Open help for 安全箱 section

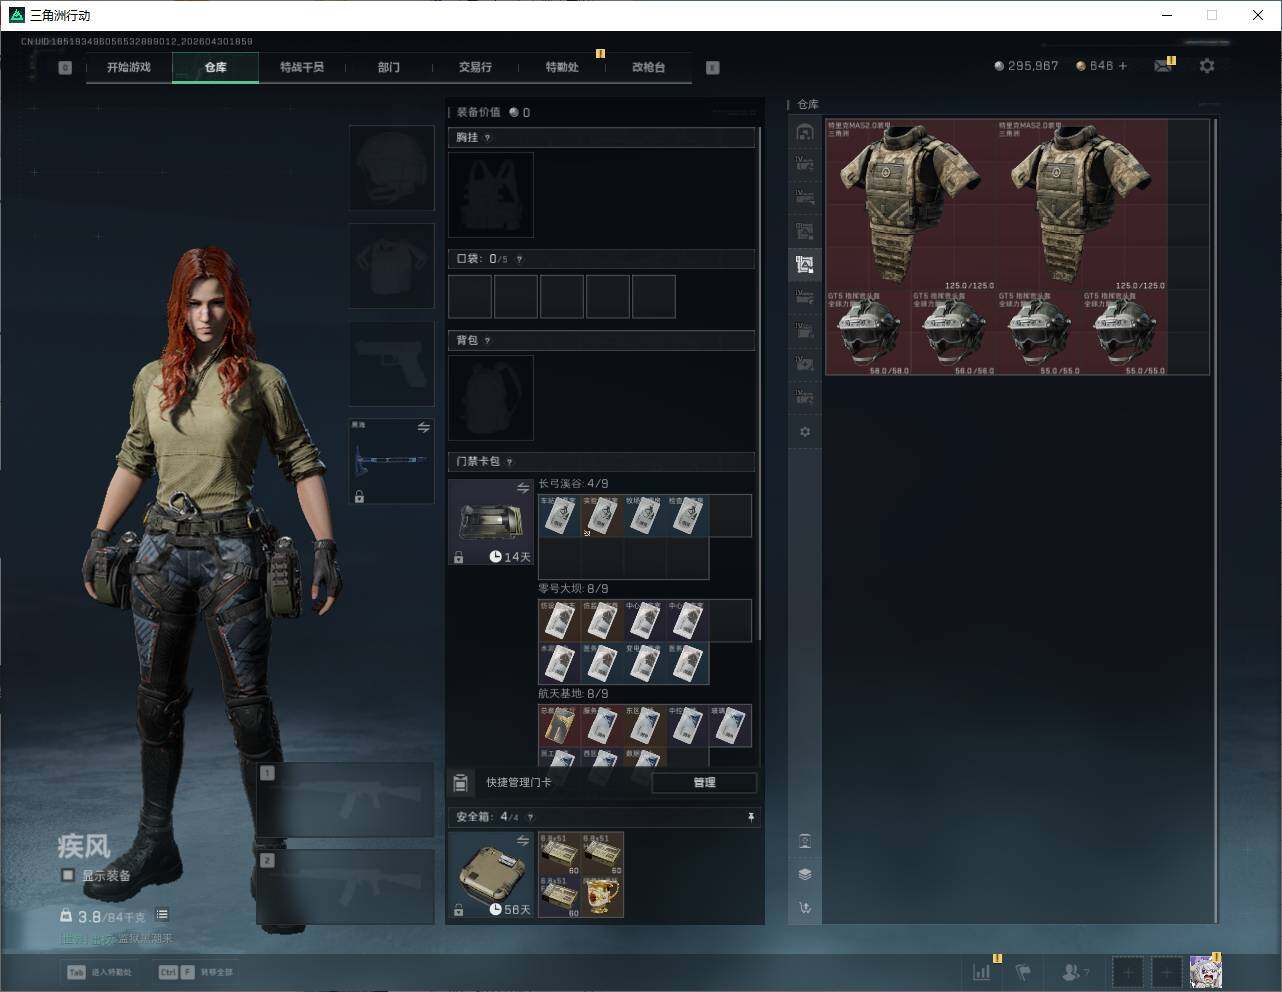[x=531, y=817]
